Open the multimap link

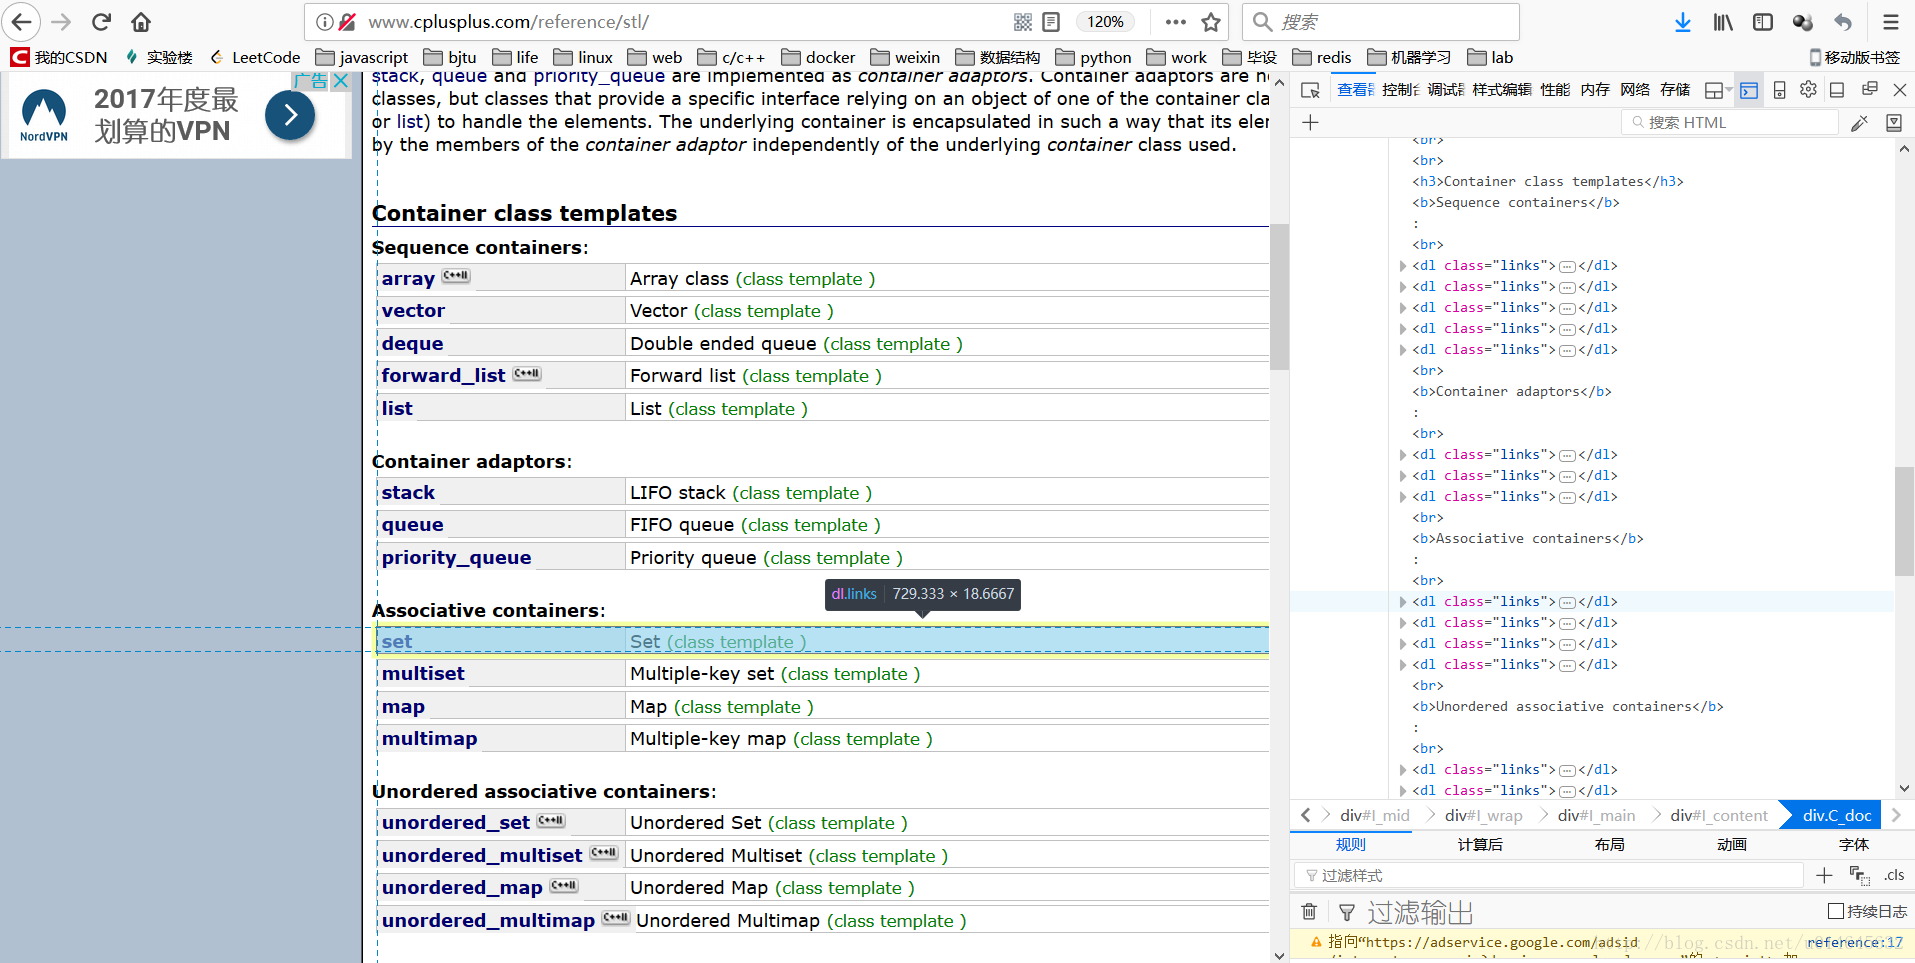coord(429,739)
